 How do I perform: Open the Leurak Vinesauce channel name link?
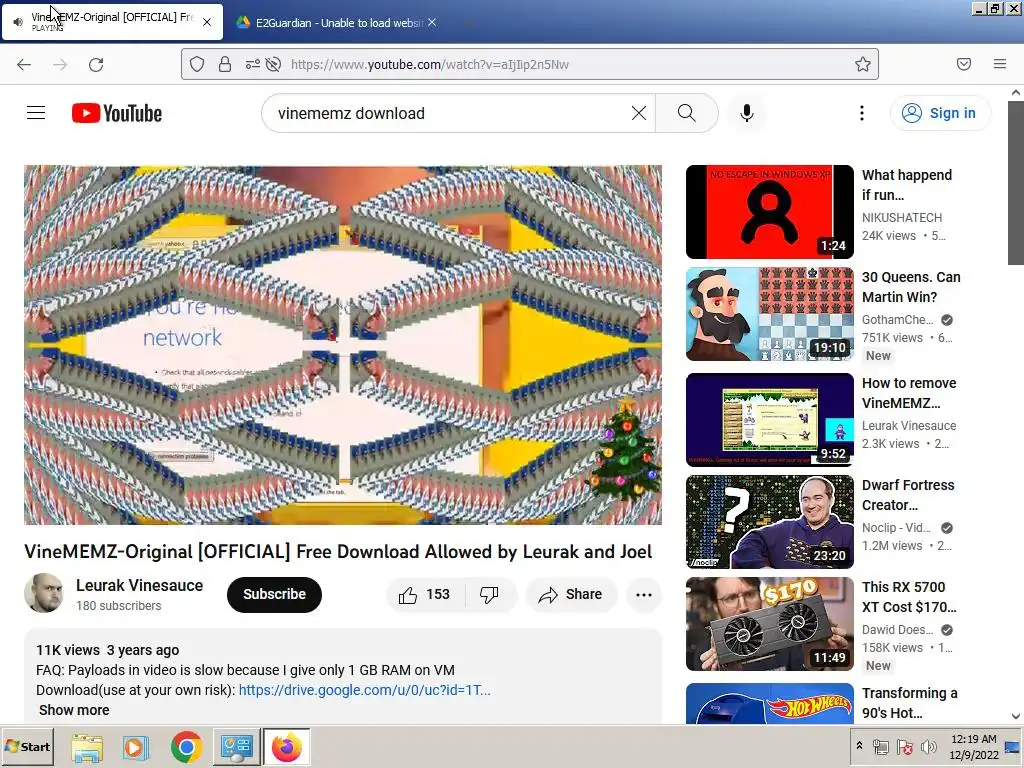[x=139, y=585]
